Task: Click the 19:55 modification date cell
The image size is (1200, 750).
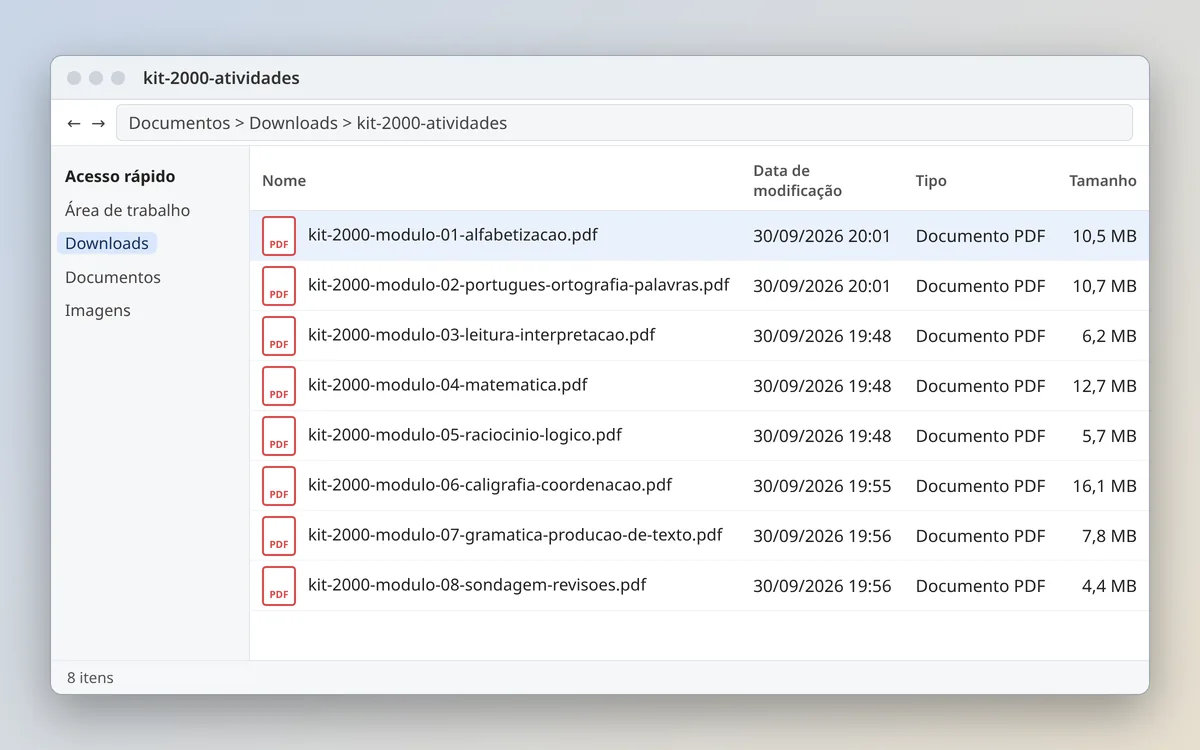Action: point(822,486)
